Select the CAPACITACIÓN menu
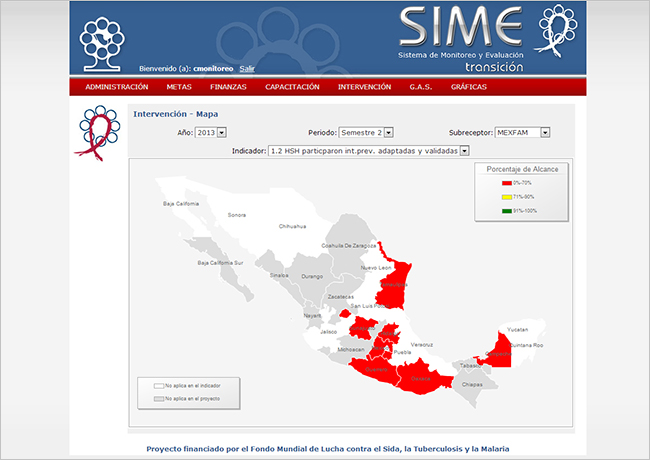 [292, 87]
